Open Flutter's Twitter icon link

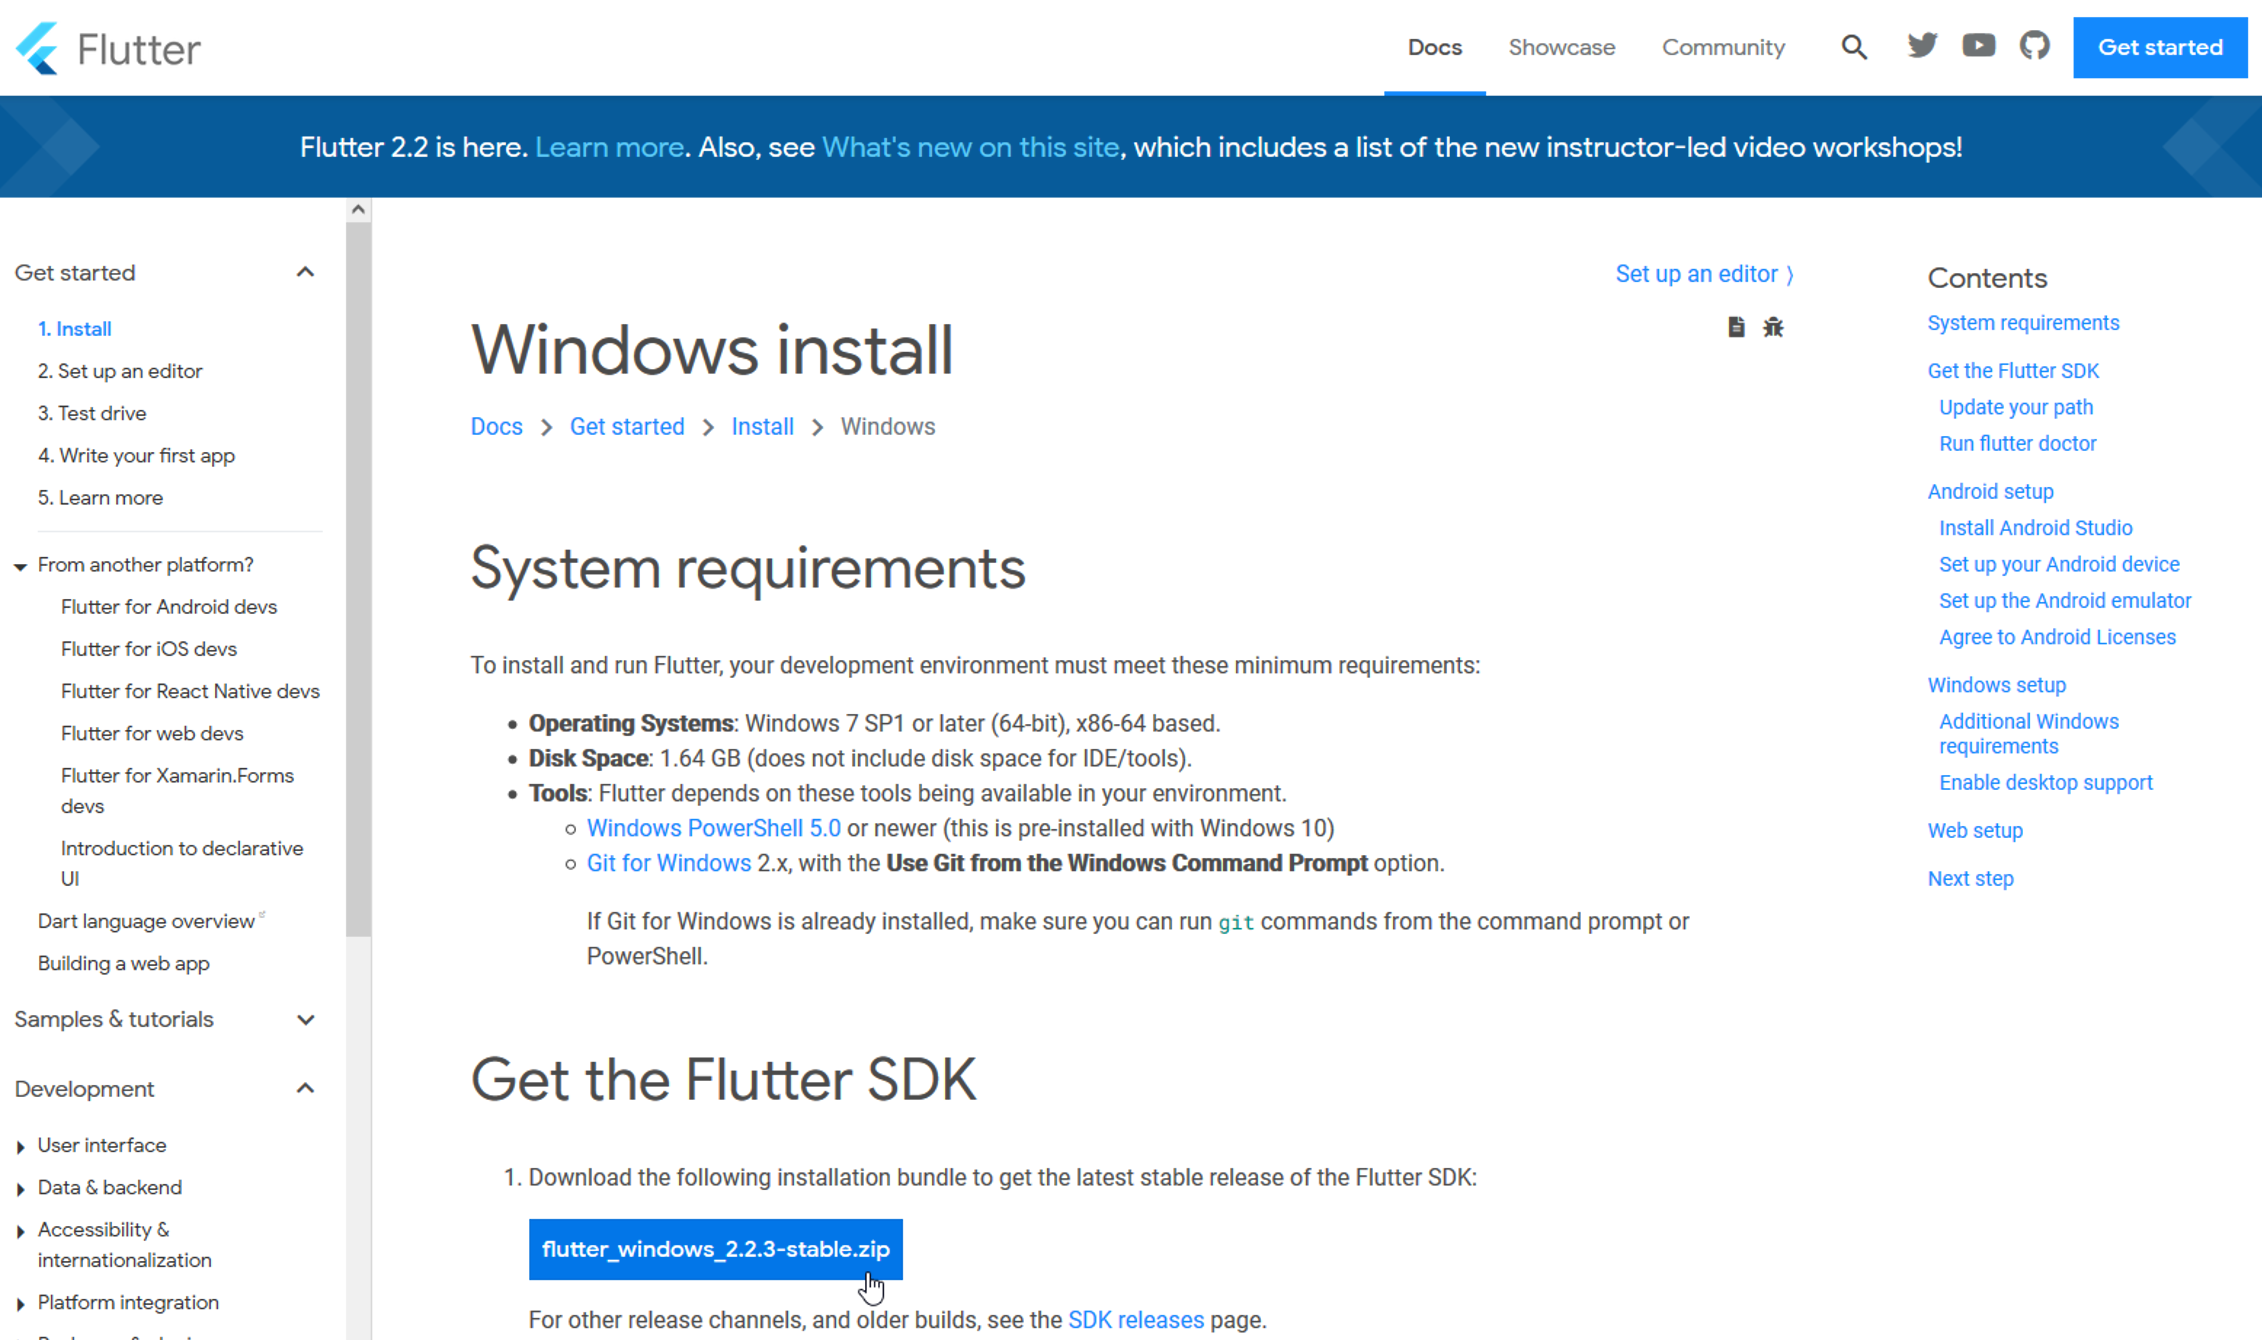[1921, 46]
